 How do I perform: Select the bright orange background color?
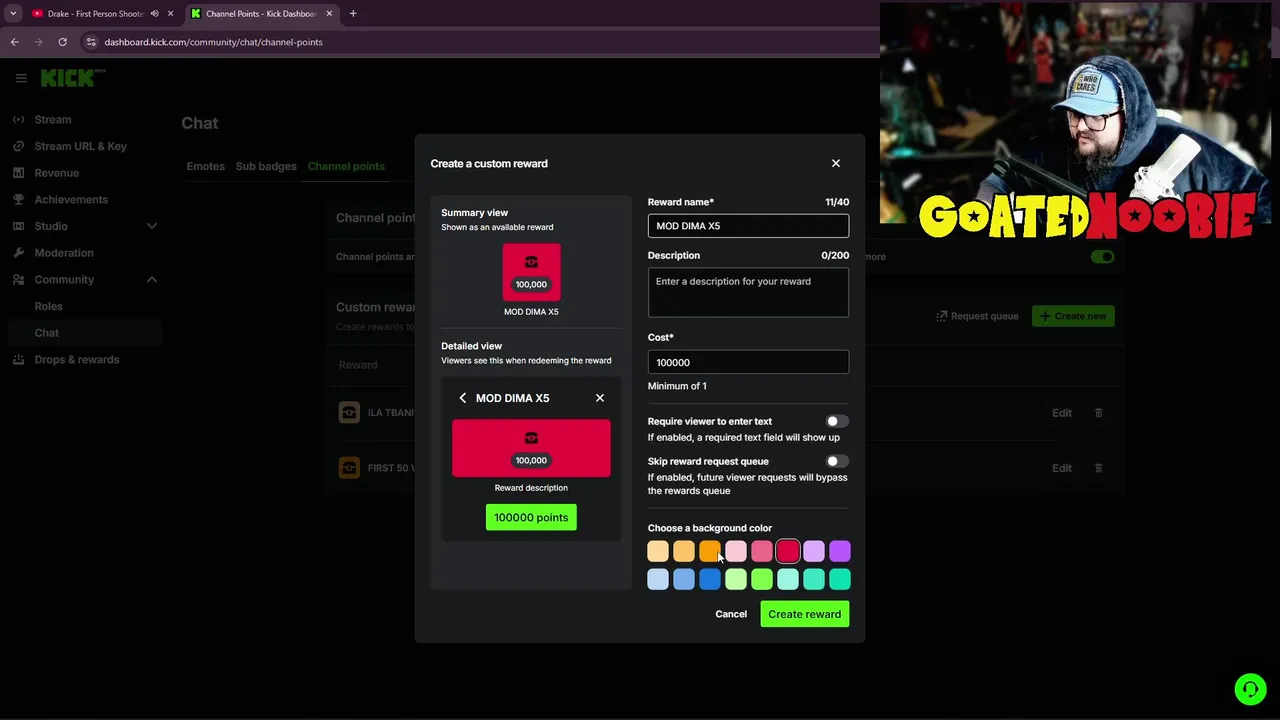[x=710, y=551]
